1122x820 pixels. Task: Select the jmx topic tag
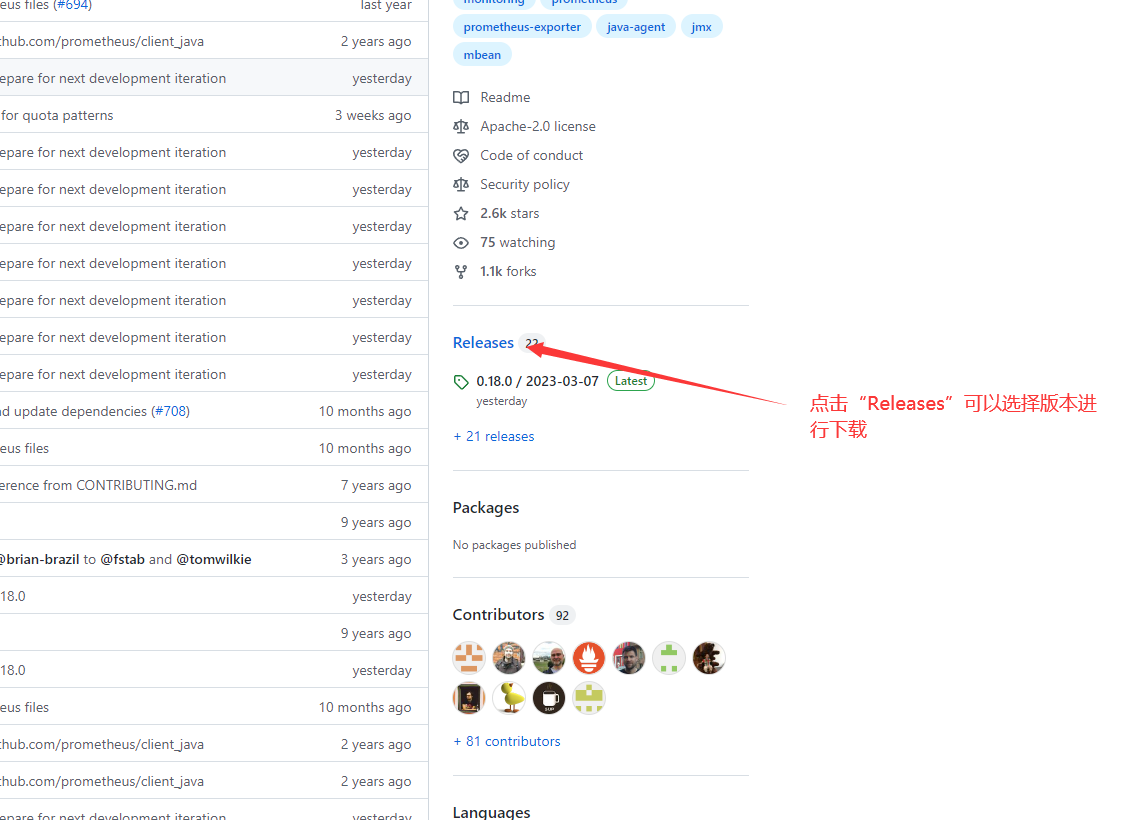click(701, 27)
